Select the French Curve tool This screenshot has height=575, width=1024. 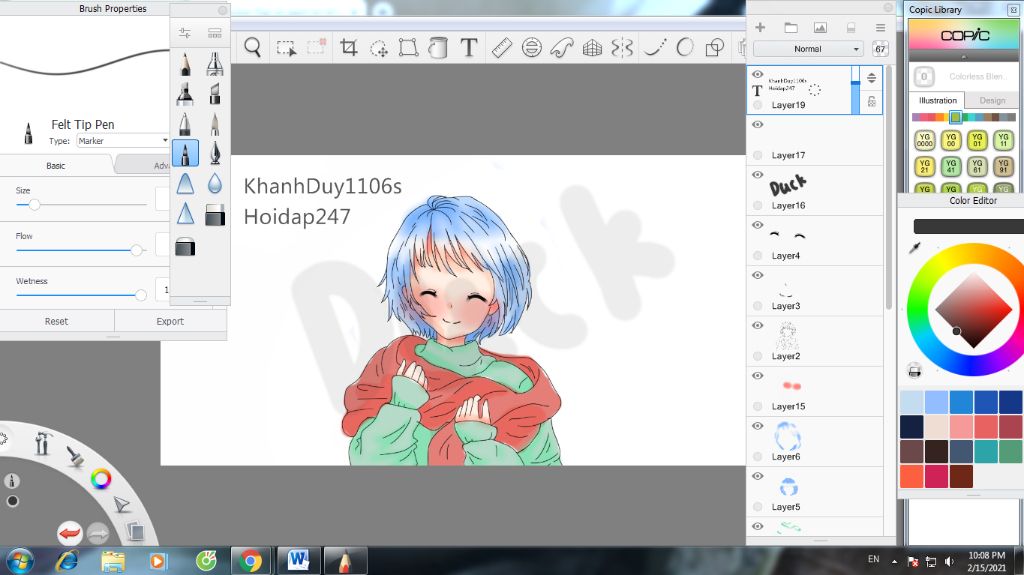point(562,47)
